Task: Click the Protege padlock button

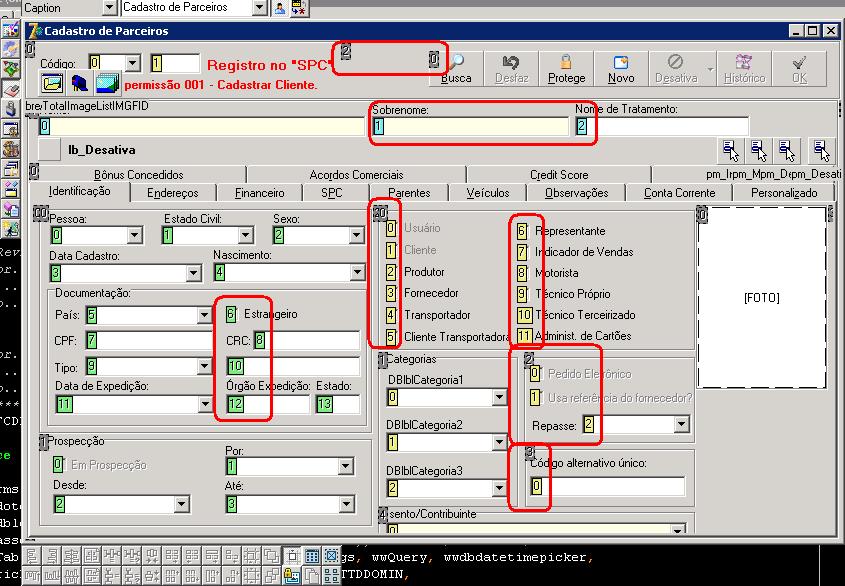Action: point(566,69)
